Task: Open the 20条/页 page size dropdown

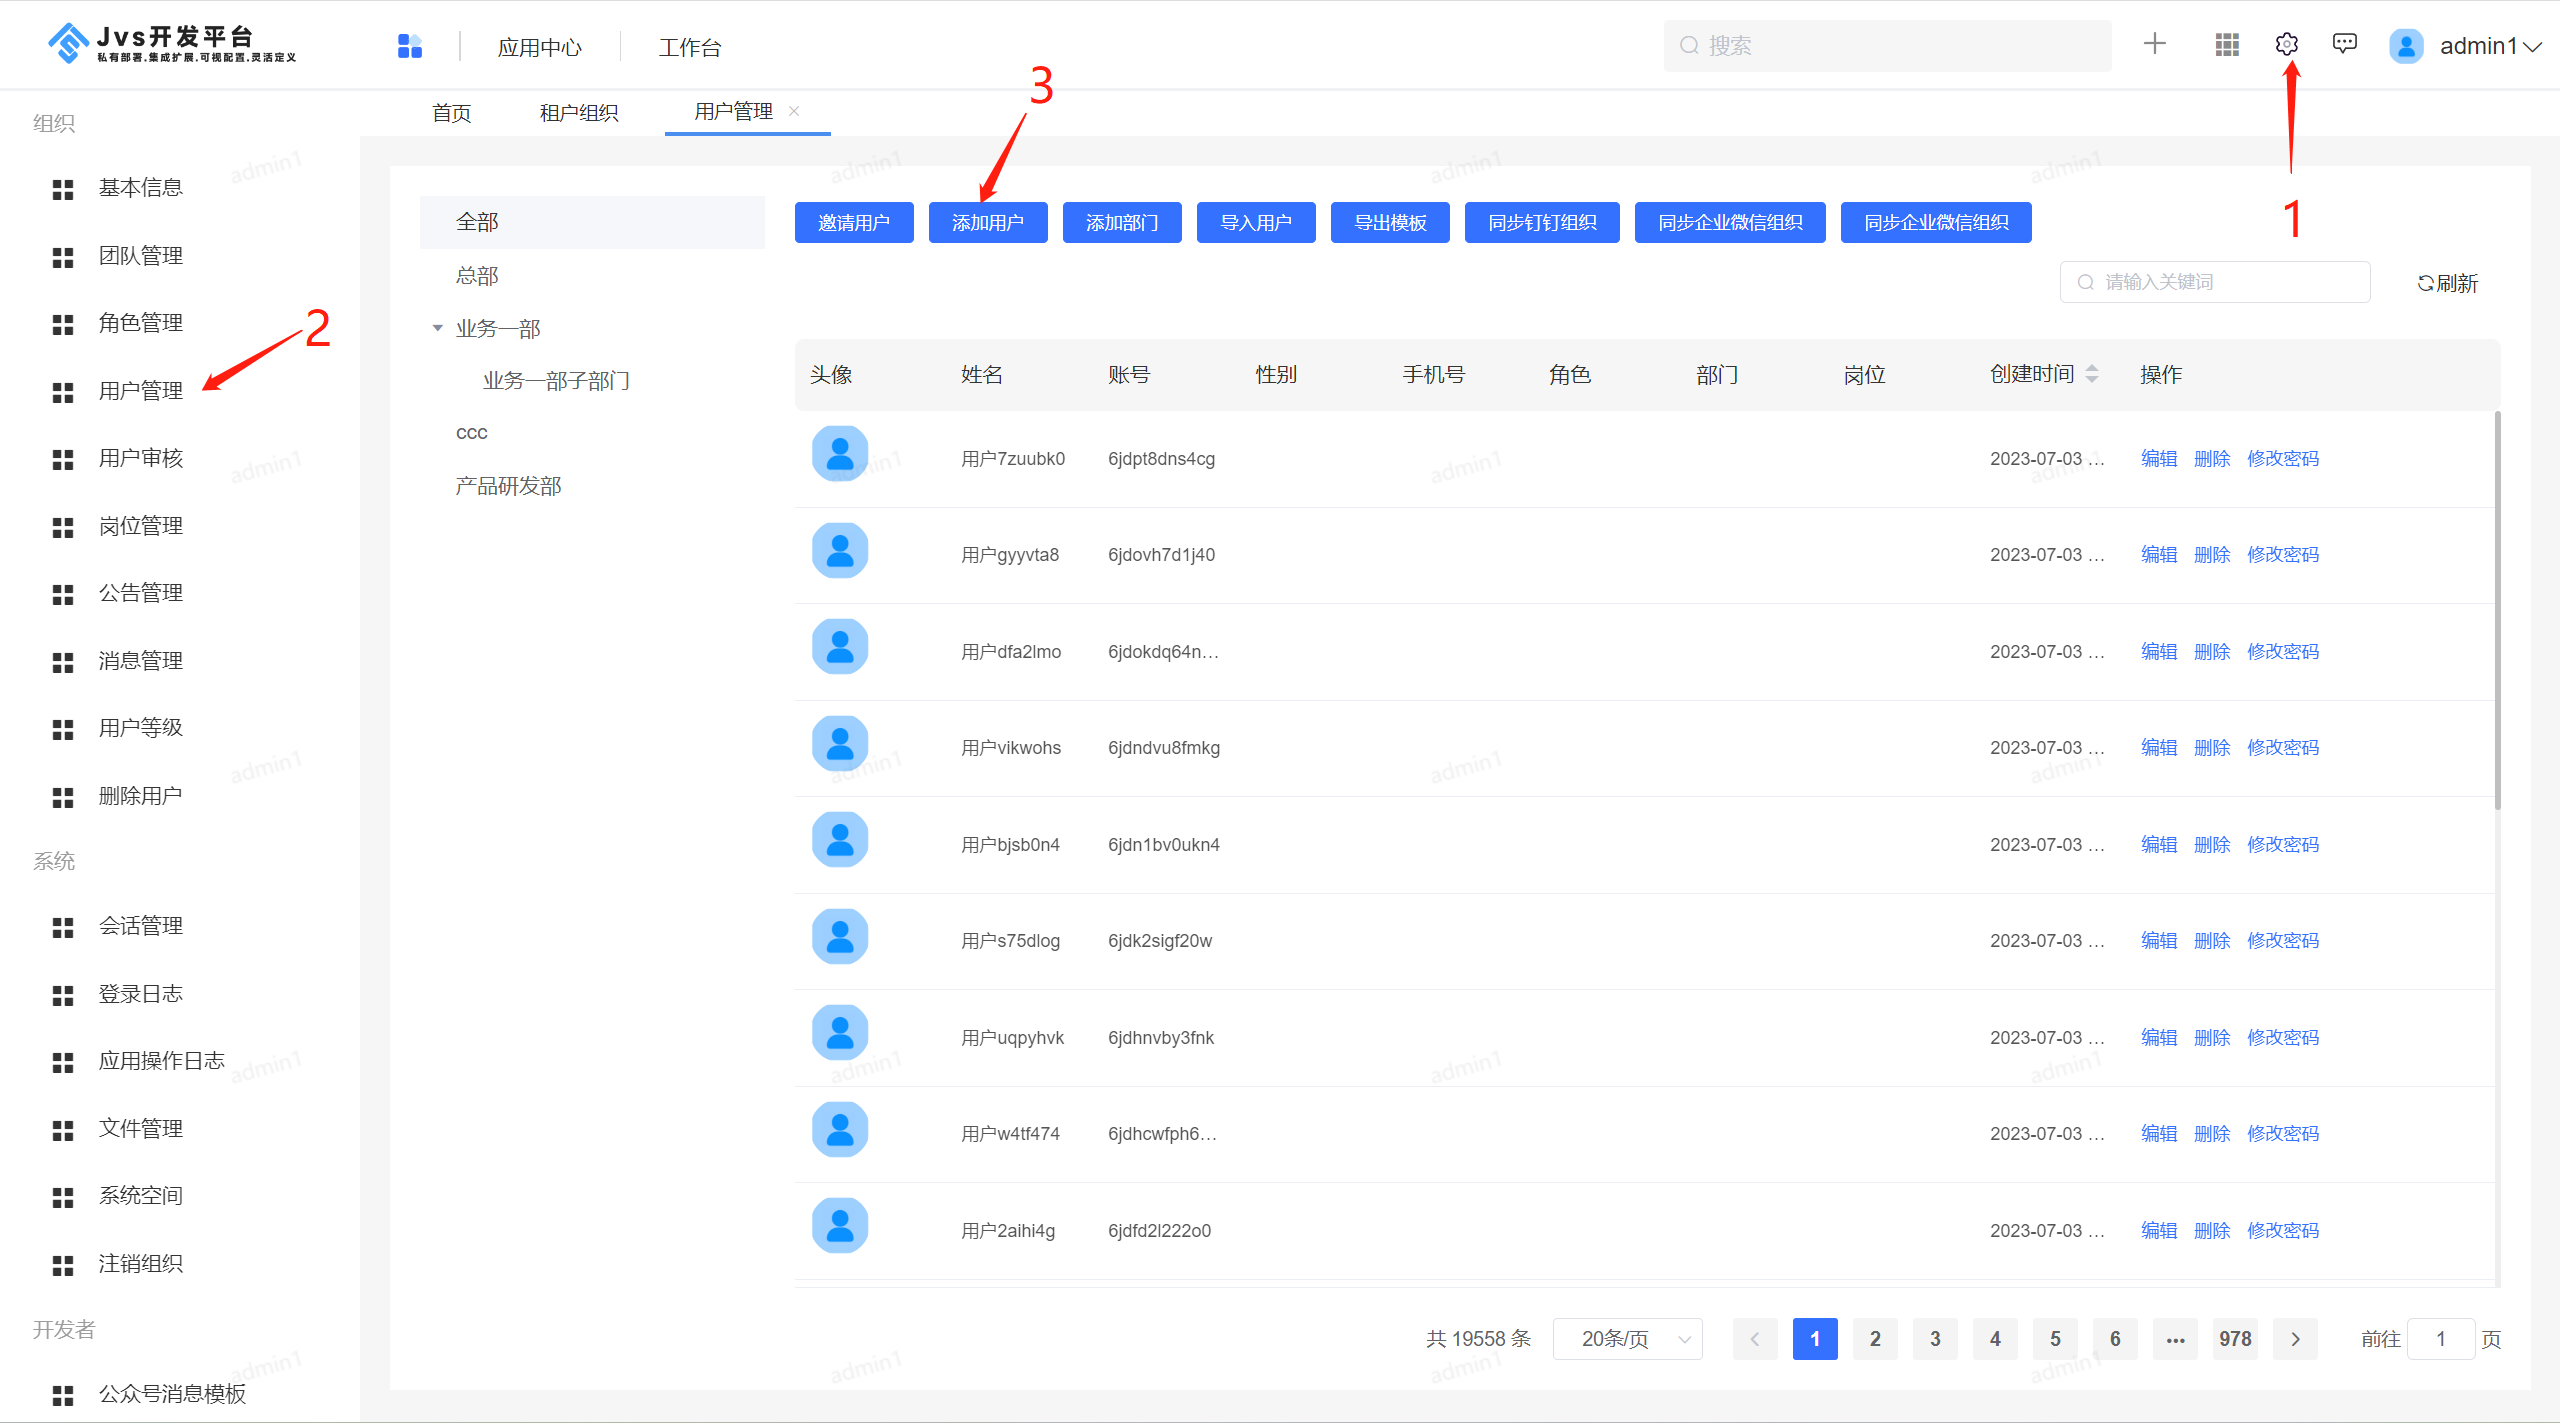Action: click(x=1627, y=1339)
